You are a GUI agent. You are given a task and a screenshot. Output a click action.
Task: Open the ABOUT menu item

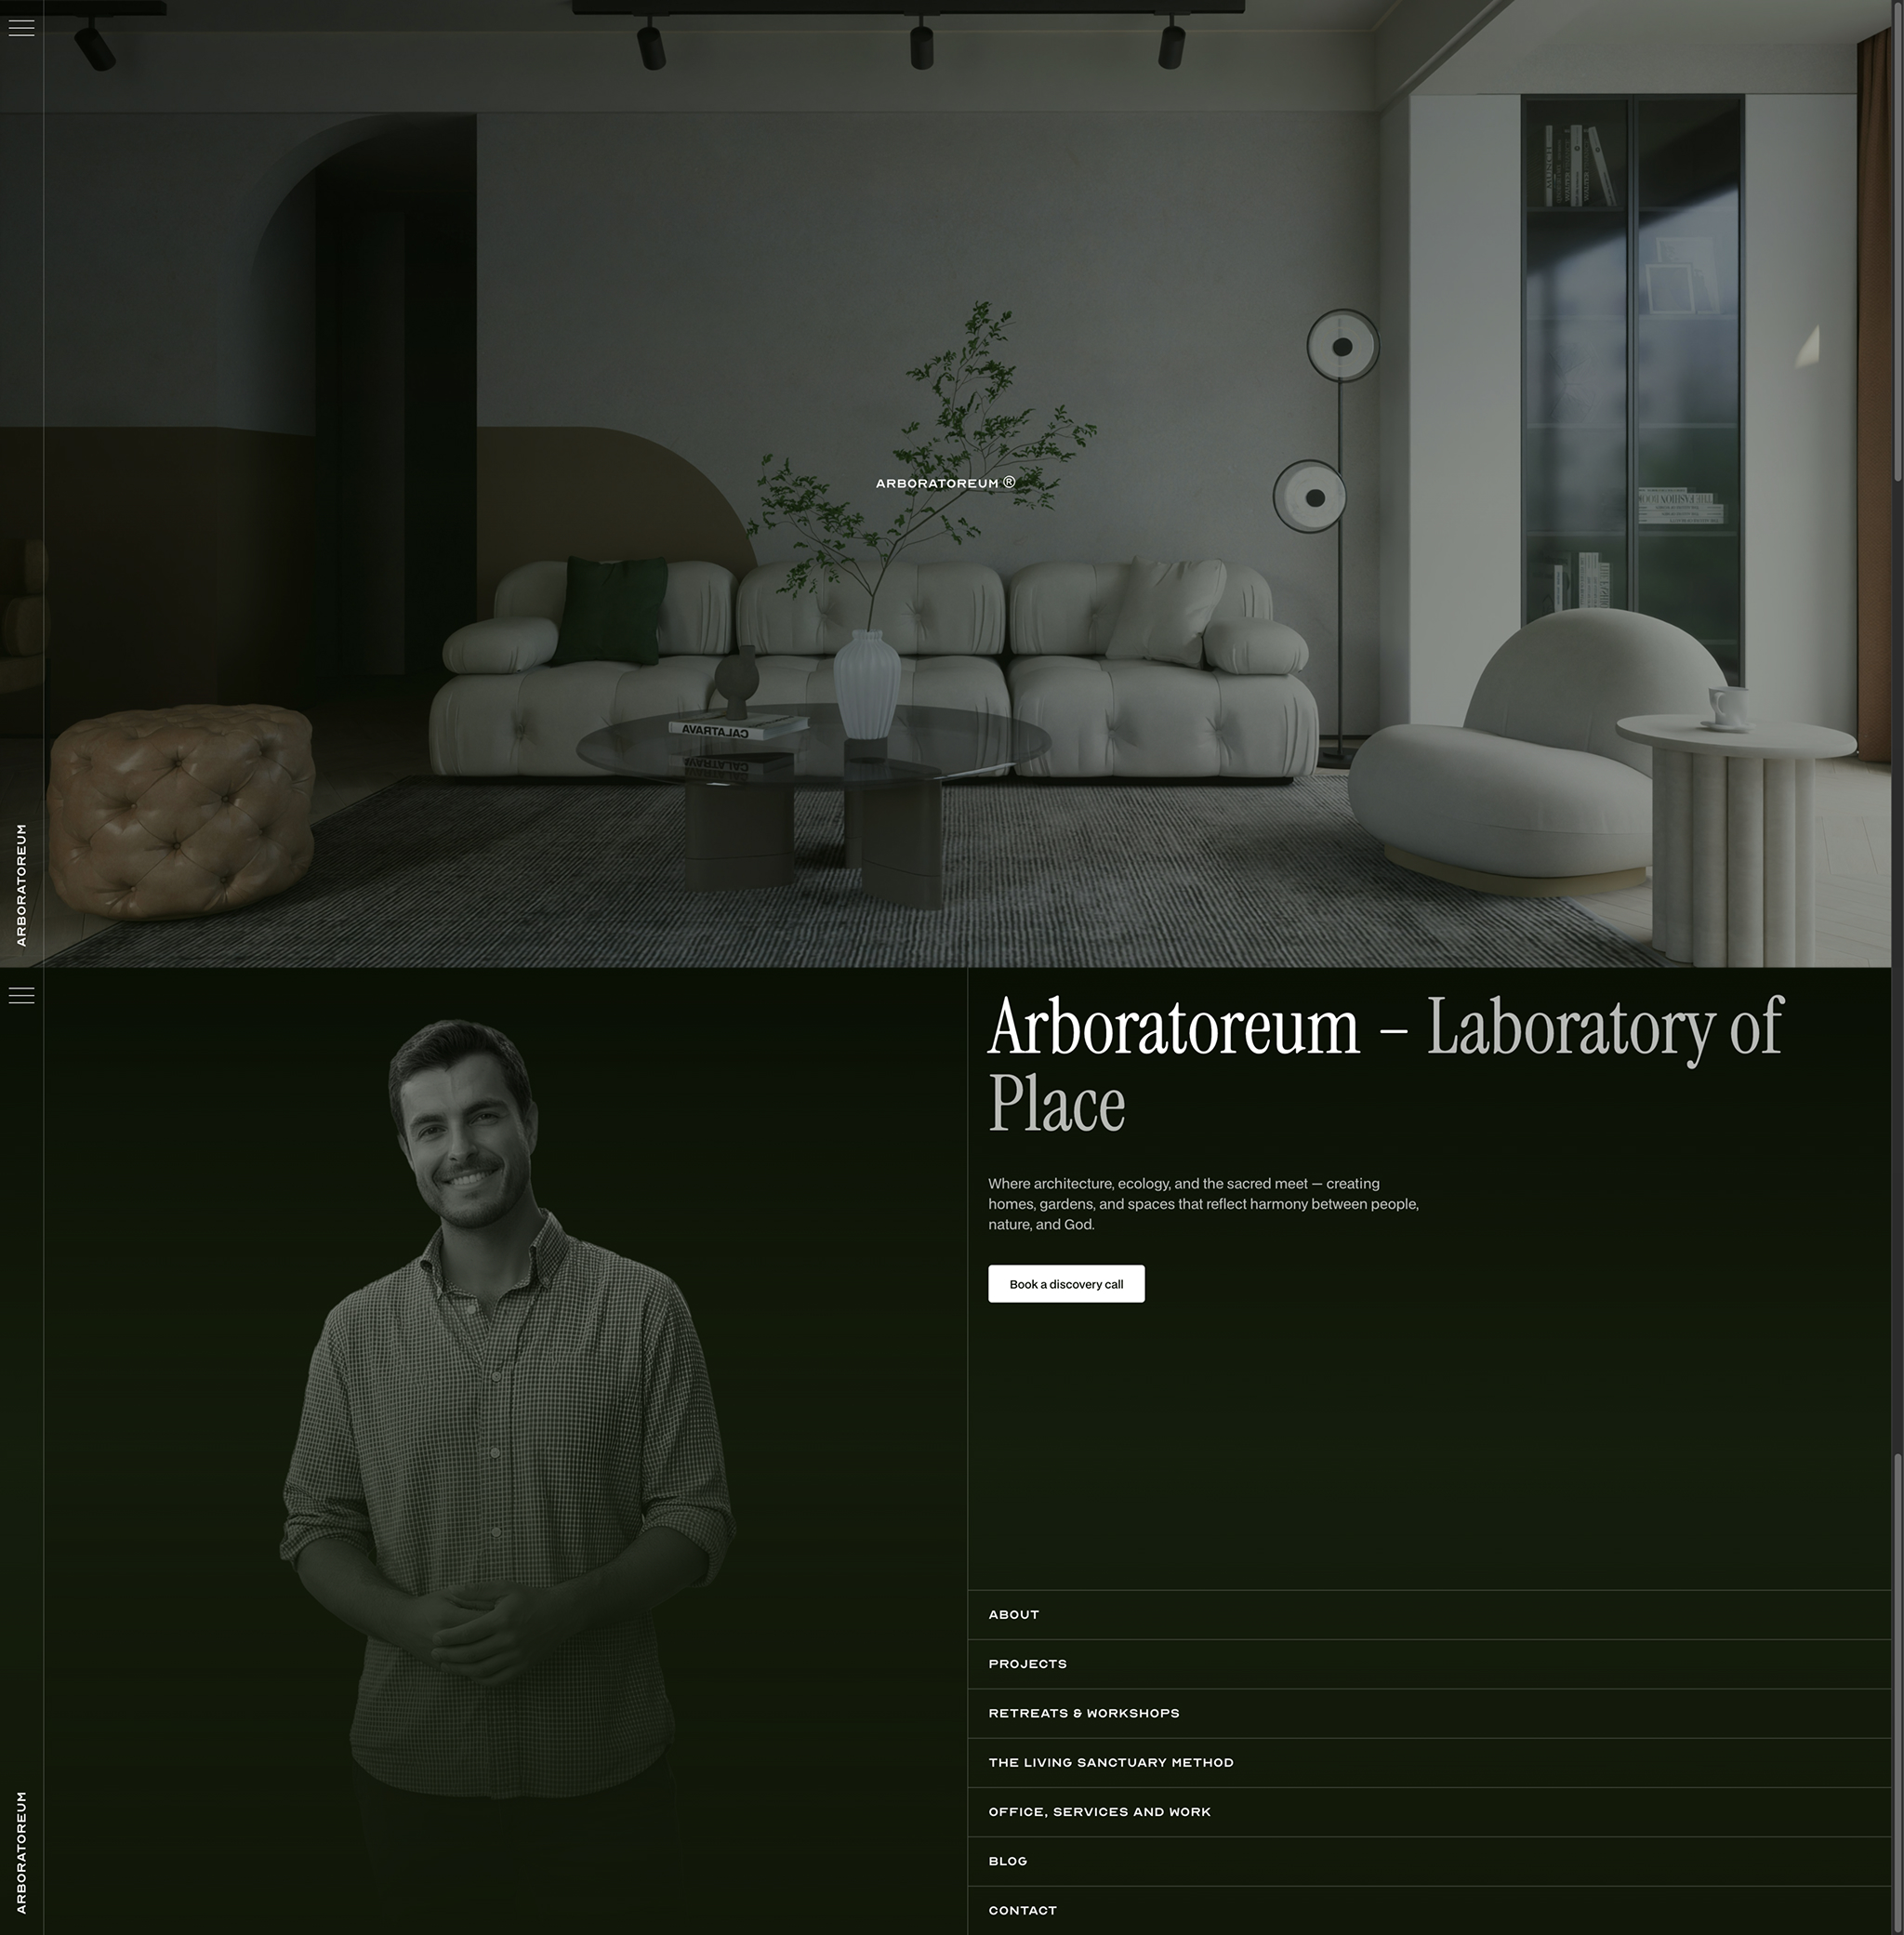point(1013,1614)
